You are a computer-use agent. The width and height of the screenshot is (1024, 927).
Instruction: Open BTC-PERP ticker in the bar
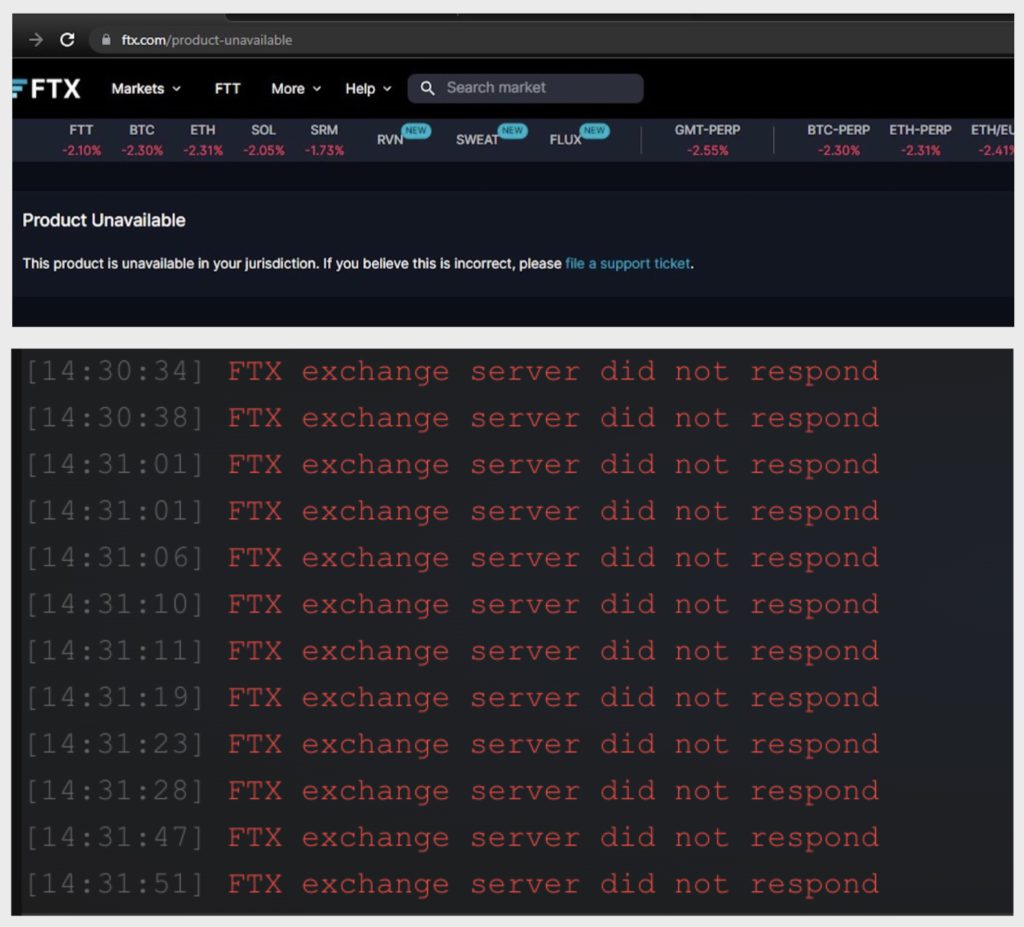point(839,140)
